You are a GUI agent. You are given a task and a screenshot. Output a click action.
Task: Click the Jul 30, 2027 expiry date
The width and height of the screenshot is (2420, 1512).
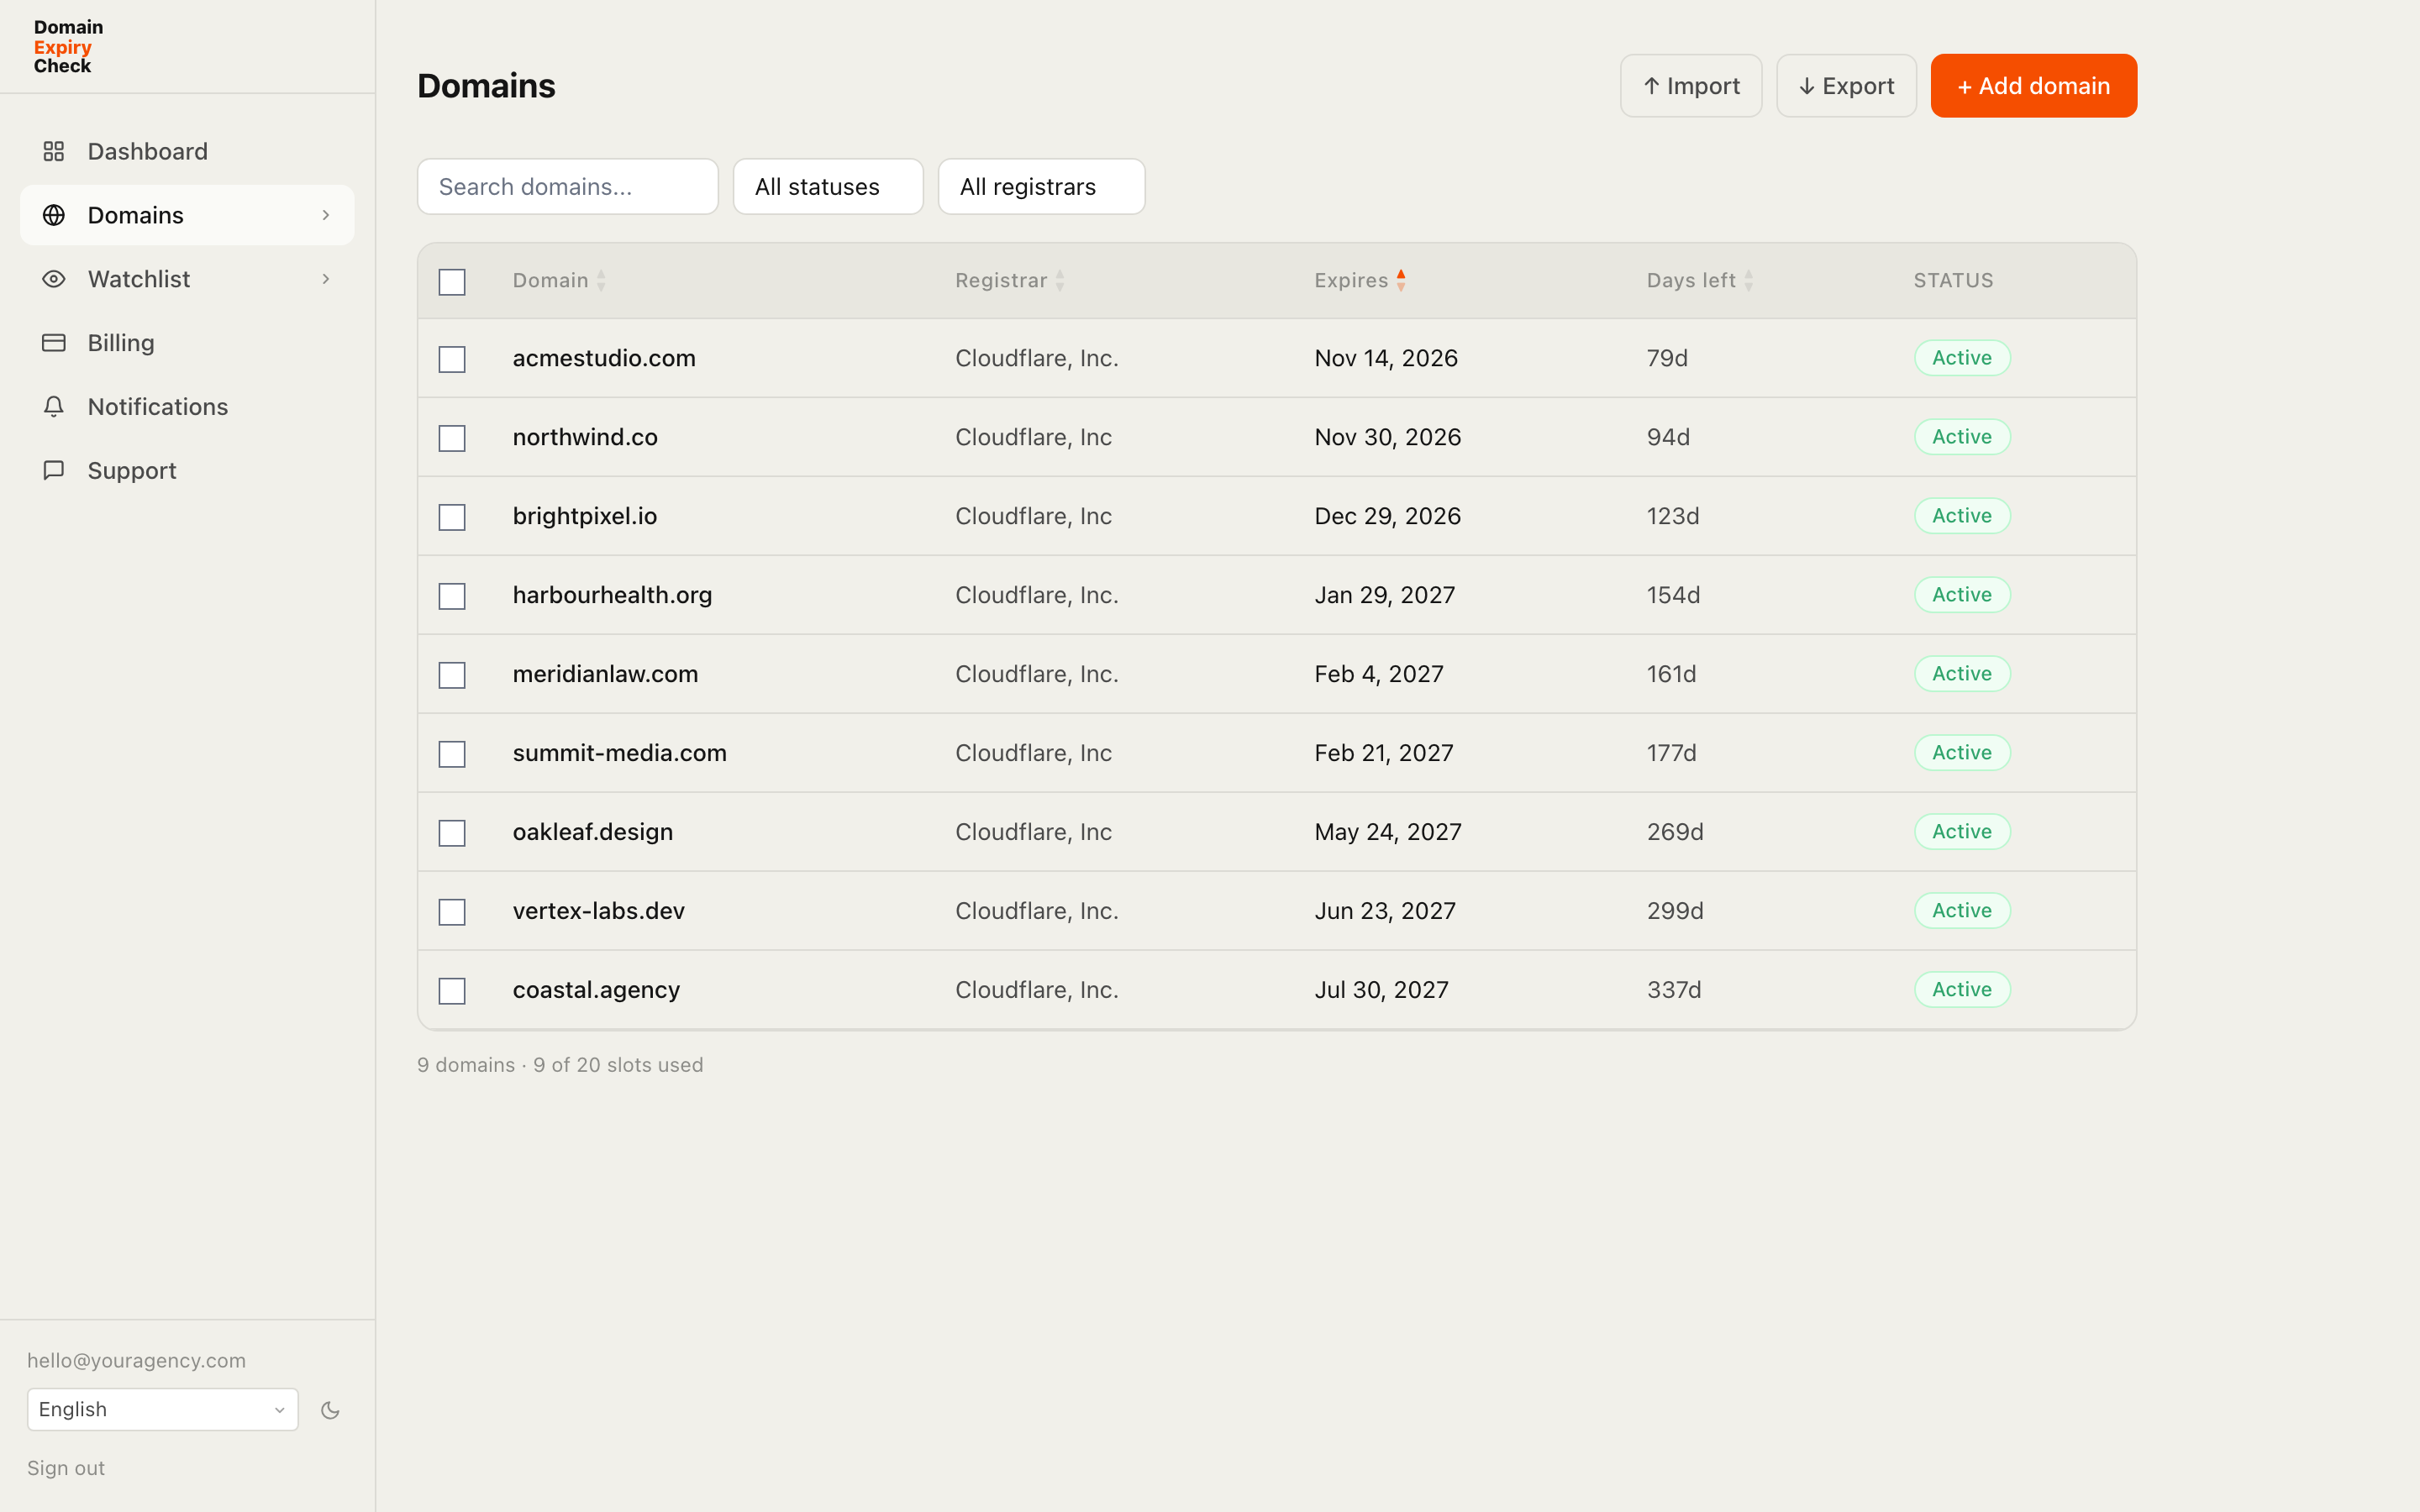[x=1381, y=990]
